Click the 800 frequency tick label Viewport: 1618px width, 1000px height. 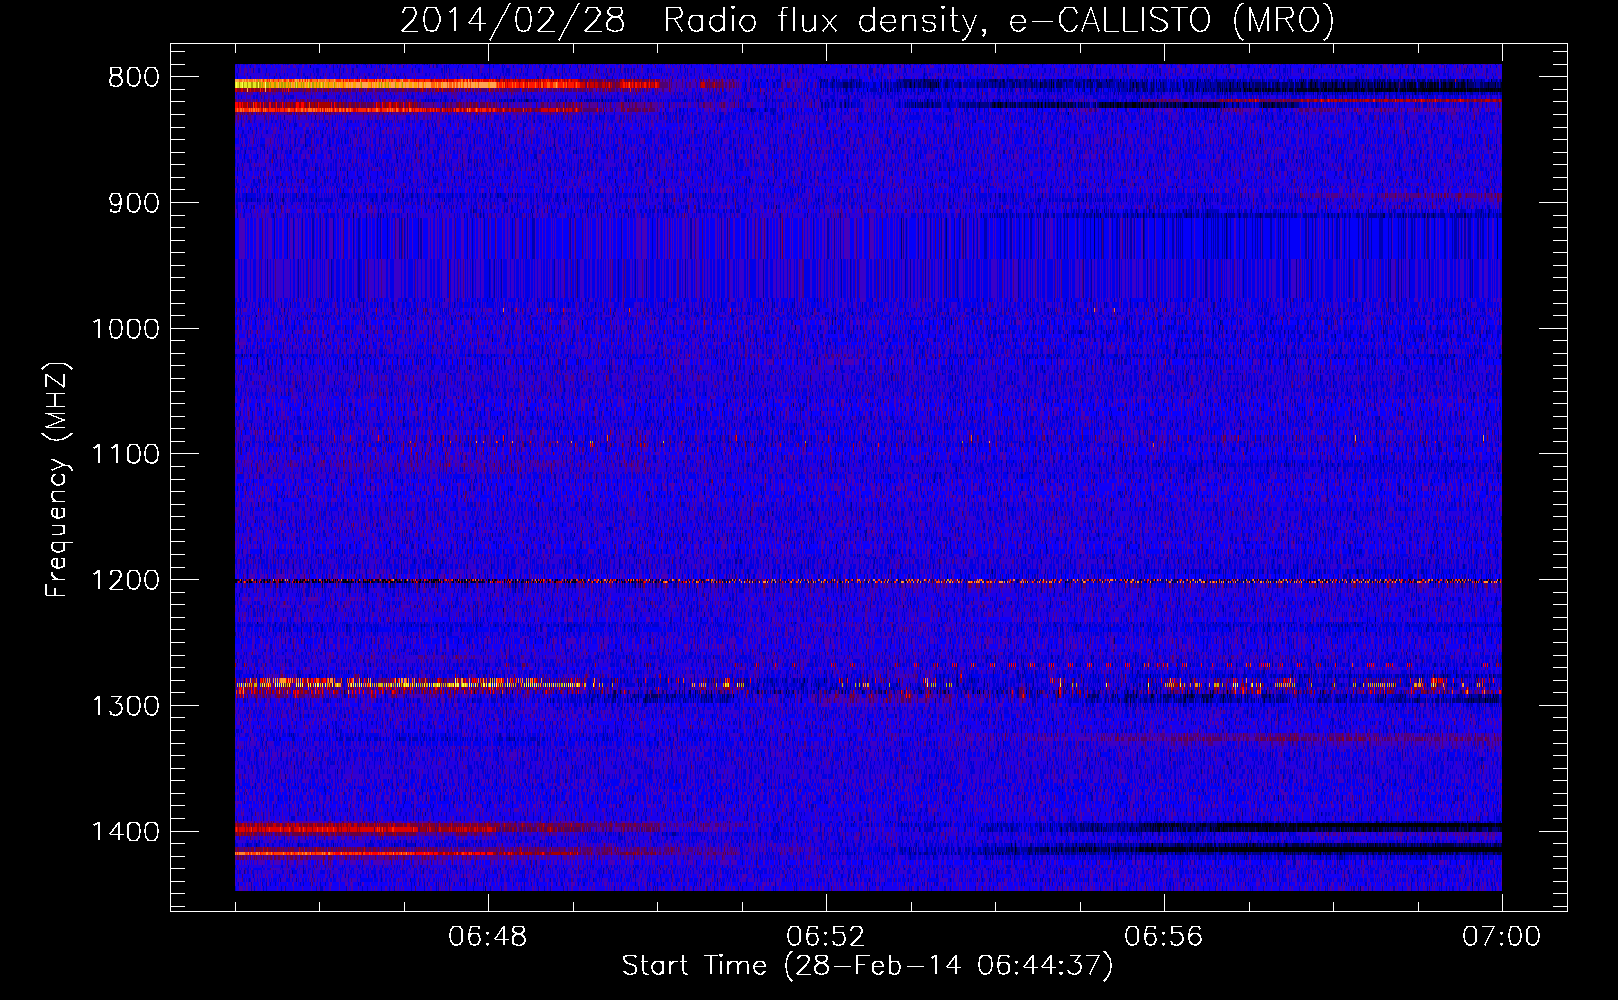click(134, 78)
